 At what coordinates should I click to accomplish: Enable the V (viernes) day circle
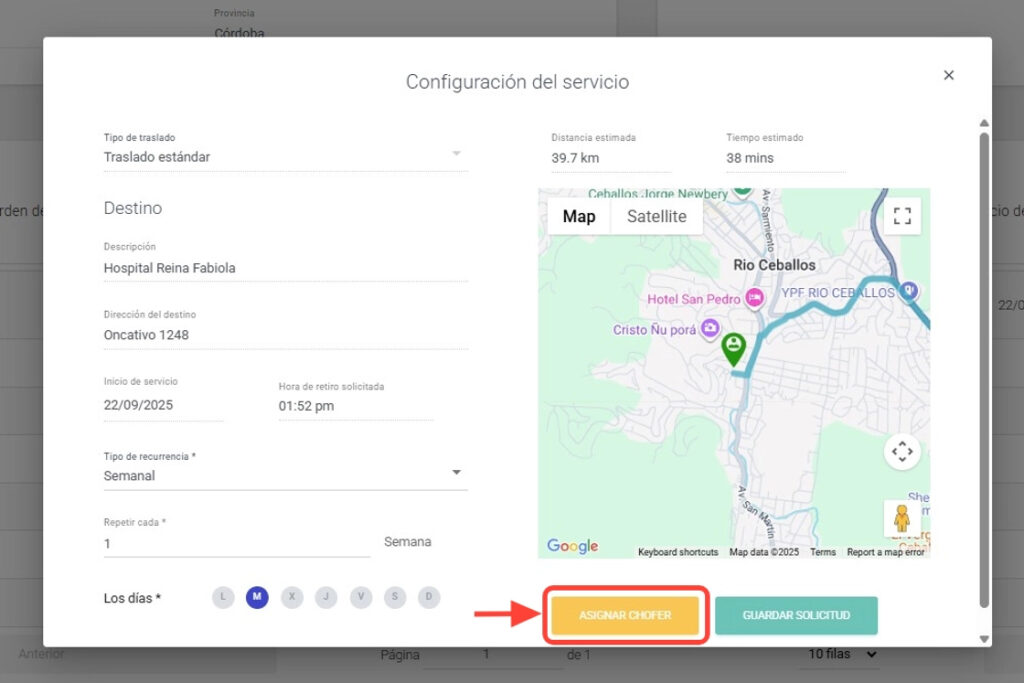pos(360,597)
